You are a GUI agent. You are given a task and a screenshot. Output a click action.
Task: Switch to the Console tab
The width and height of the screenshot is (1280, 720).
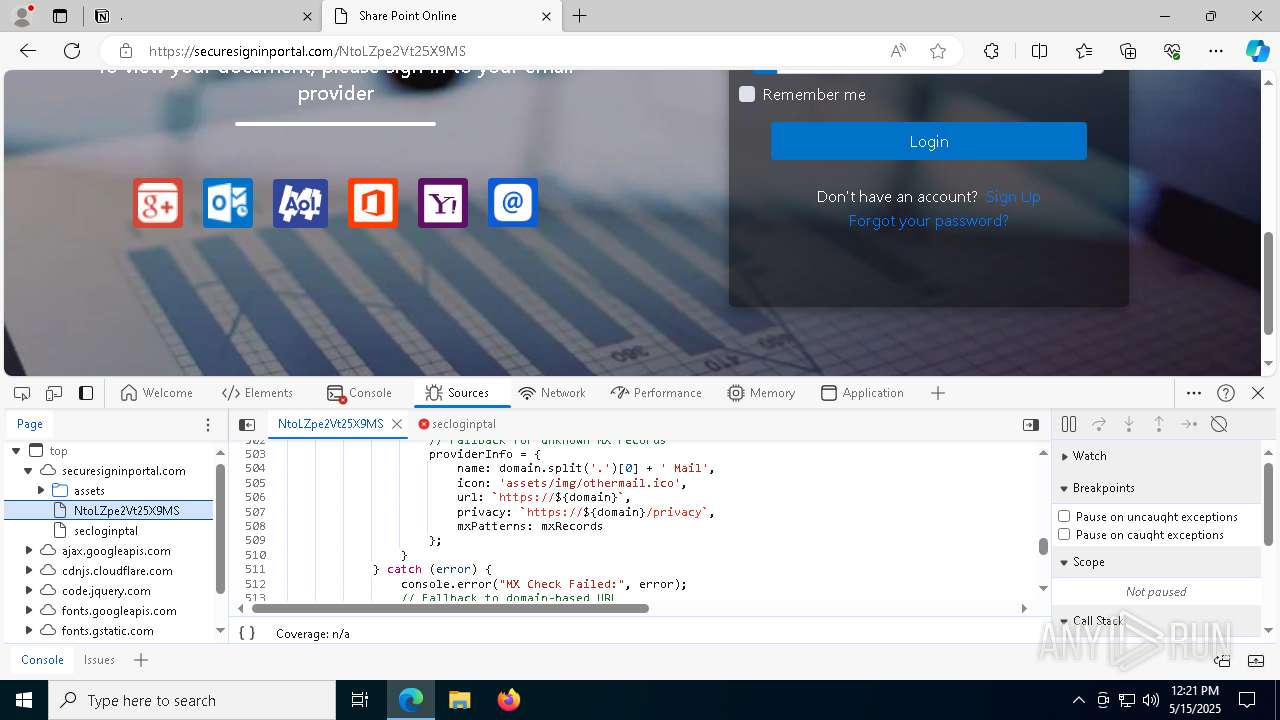pyautogui.click(x=359, y=393)
